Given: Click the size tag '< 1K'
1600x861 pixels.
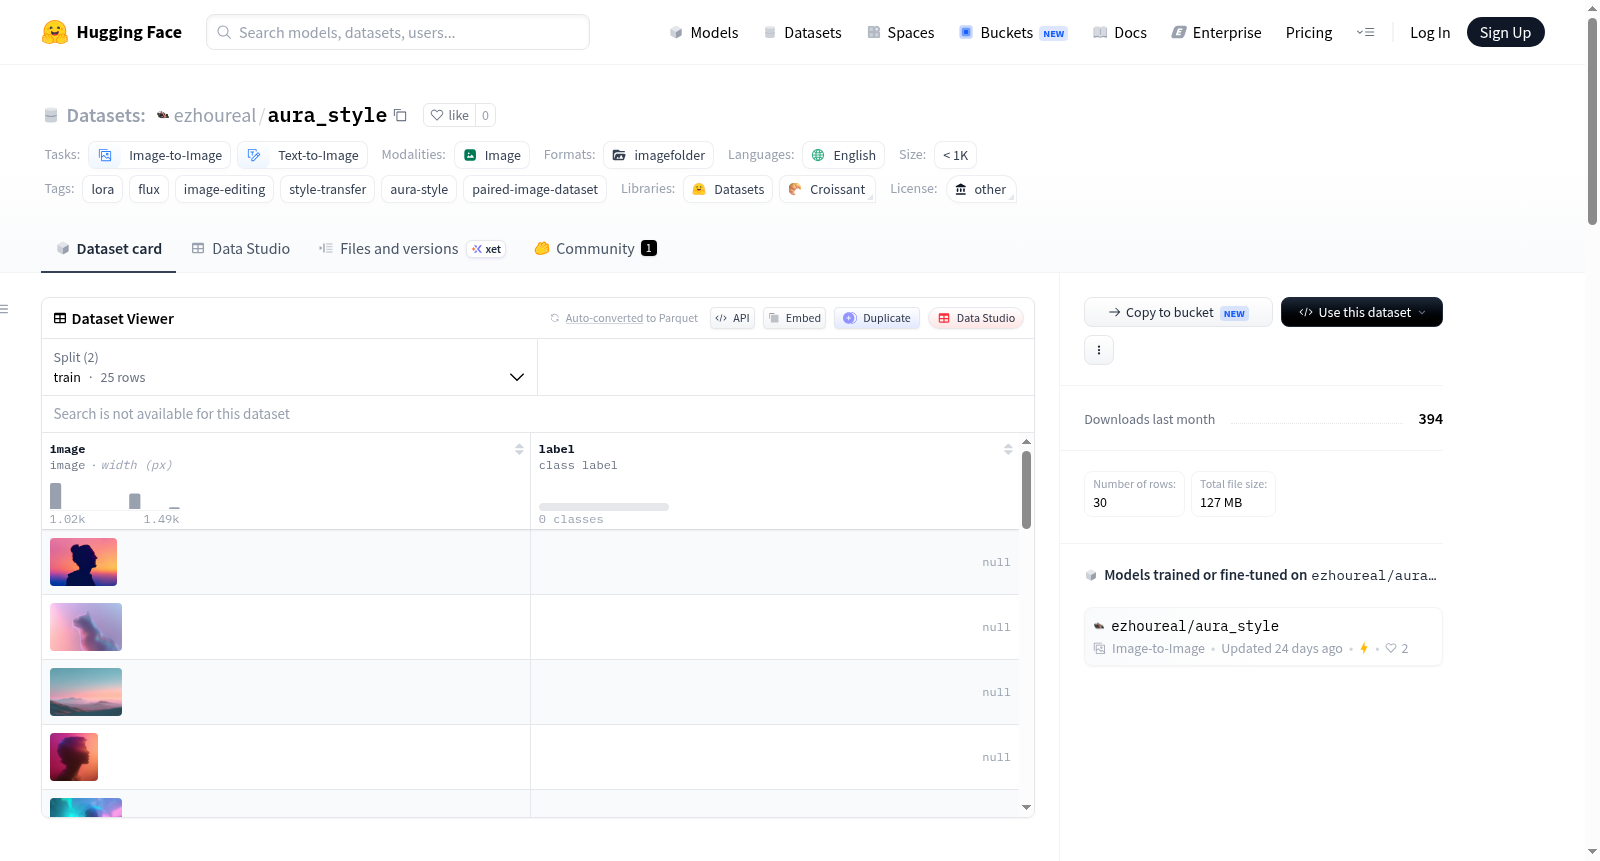Looking at the screenshot, I should [x=955, y=155].
